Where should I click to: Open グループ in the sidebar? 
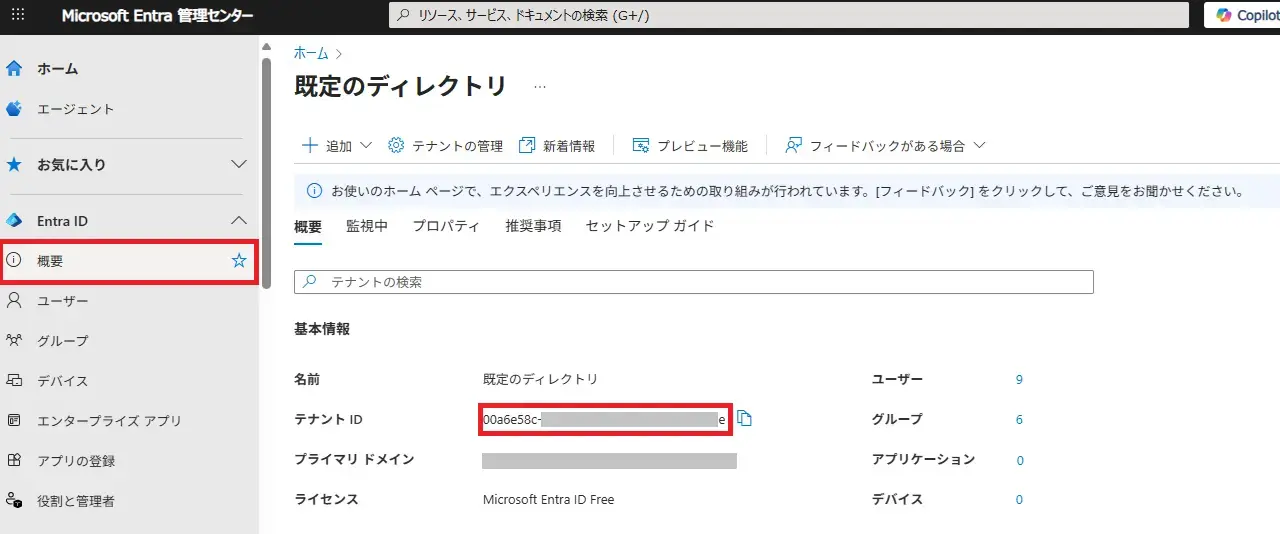(x=62, y=341)
